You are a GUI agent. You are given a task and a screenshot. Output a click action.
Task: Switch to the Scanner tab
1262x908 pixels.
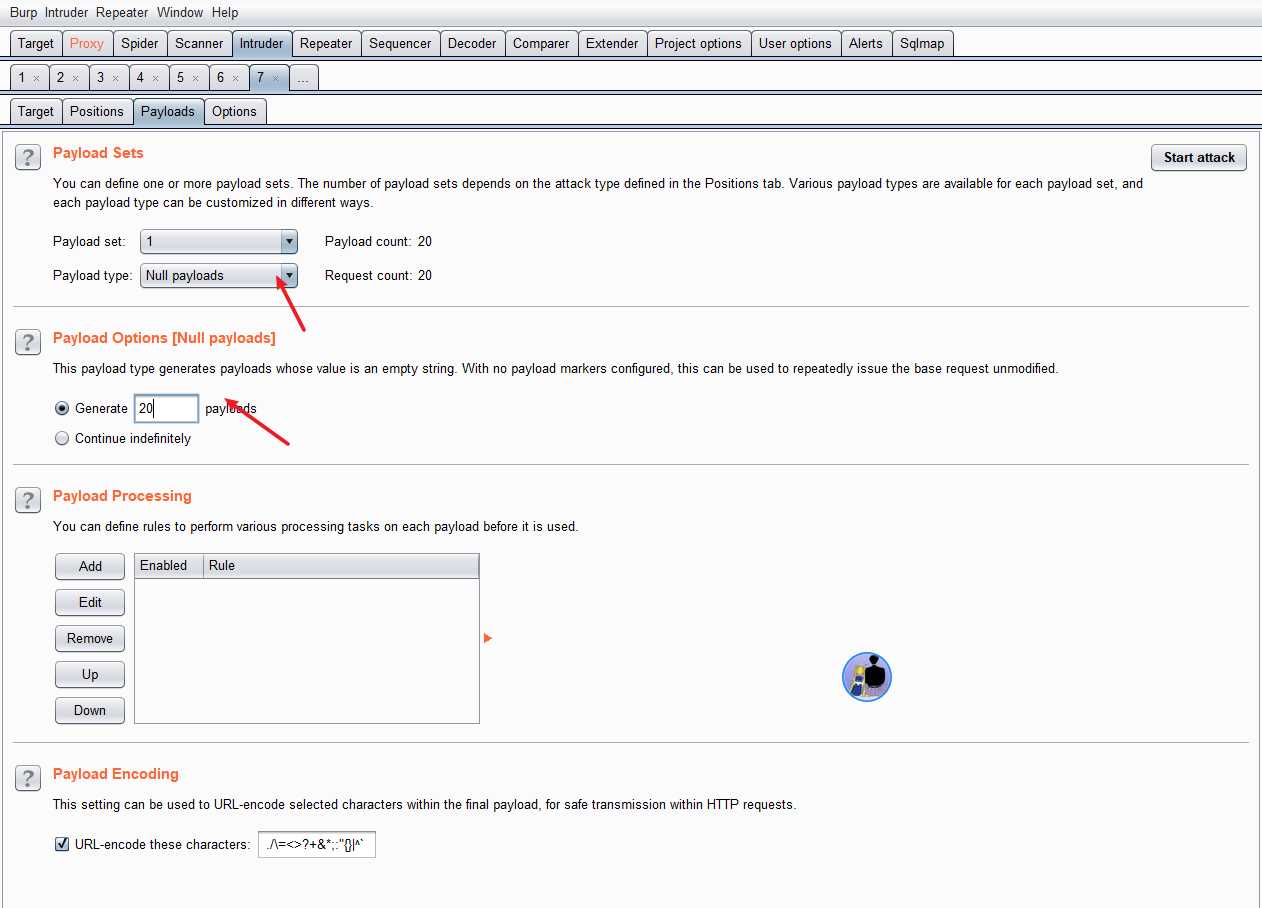[x=199, y=43]
